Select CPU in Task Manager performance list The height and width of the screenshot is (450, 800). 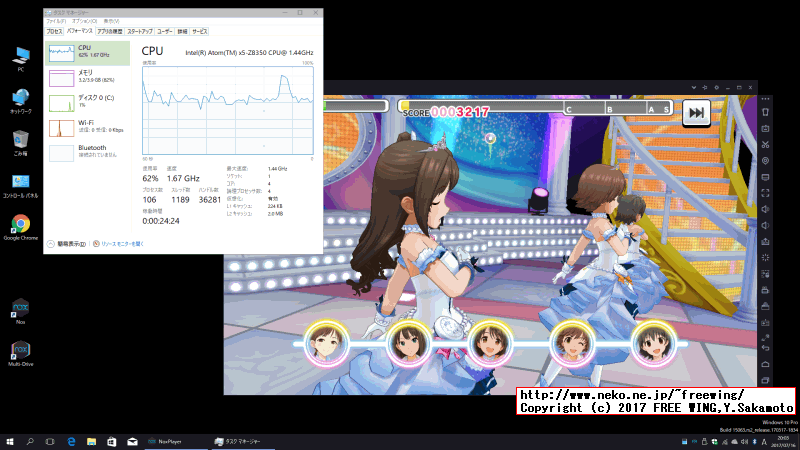click(87, 53)
